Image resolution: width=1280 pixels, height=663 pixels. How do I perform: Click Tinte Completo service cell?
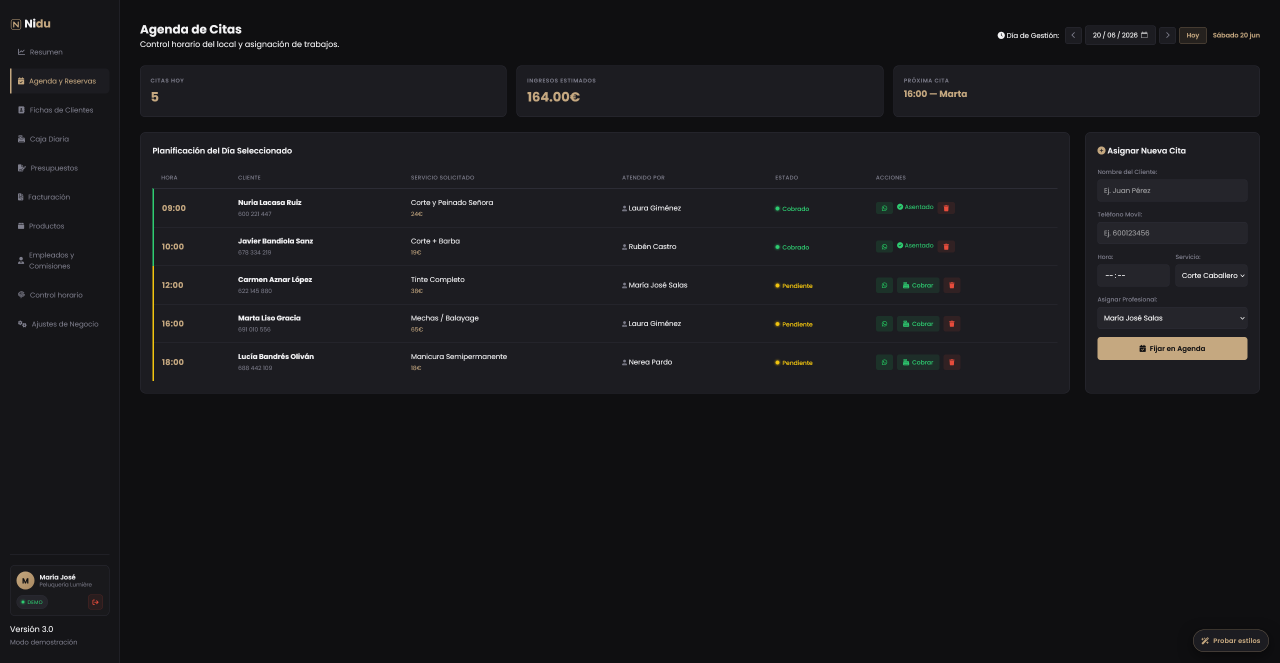click(438, 280)
